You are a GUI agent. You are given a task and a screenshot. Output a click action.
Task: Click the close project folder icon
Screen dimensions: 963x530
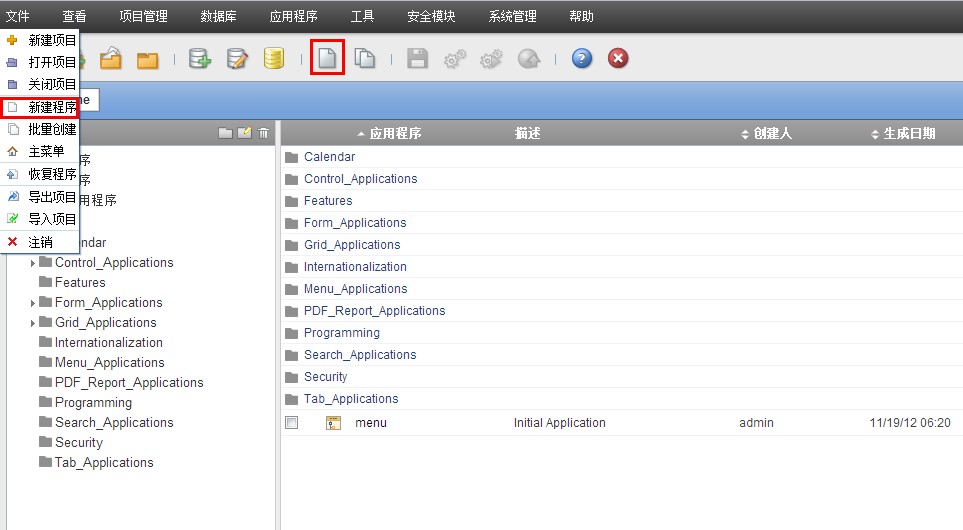pyautogui.click(x=147, y=60)
